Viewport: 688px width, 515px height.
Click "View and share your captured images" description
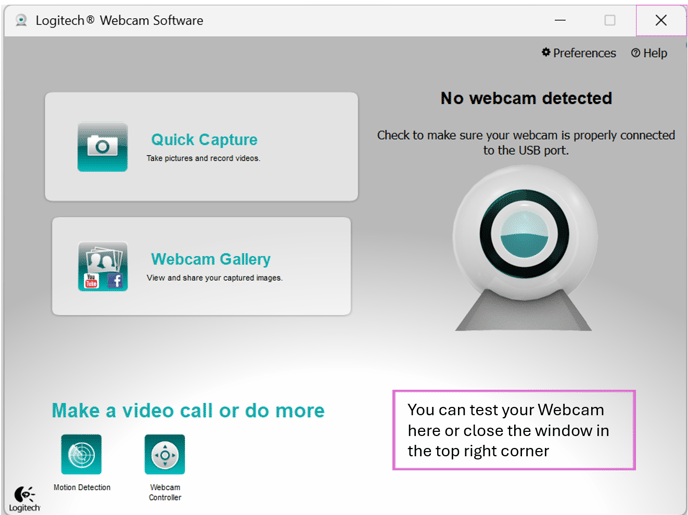pyautogui.click(x=214, y=278)
